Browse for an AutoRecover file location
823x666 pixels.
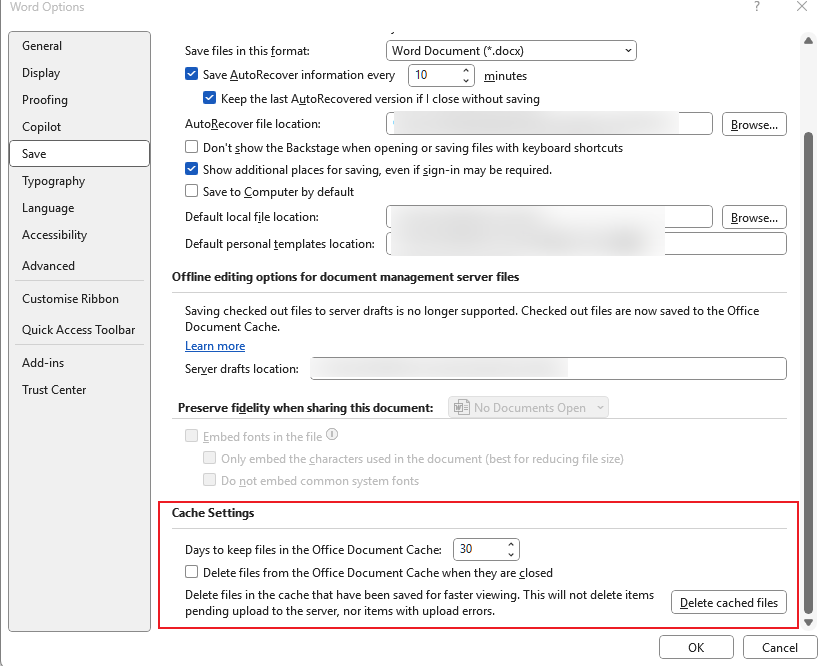(754, 123)
